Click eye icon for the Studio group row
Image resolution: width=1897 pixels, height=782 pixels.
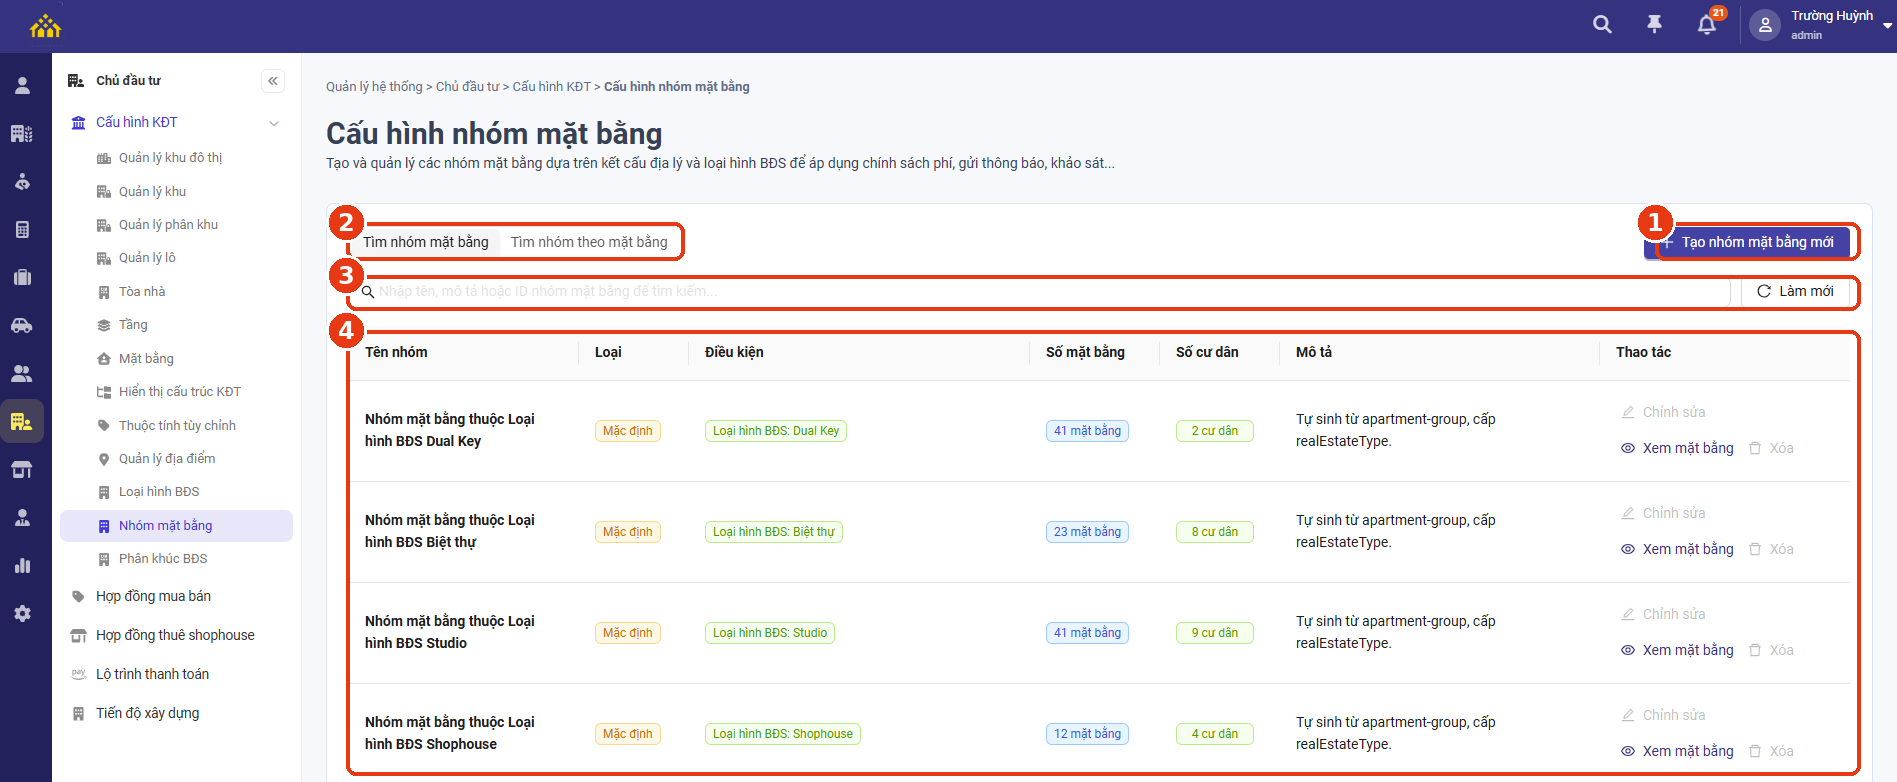point(1628,650)
